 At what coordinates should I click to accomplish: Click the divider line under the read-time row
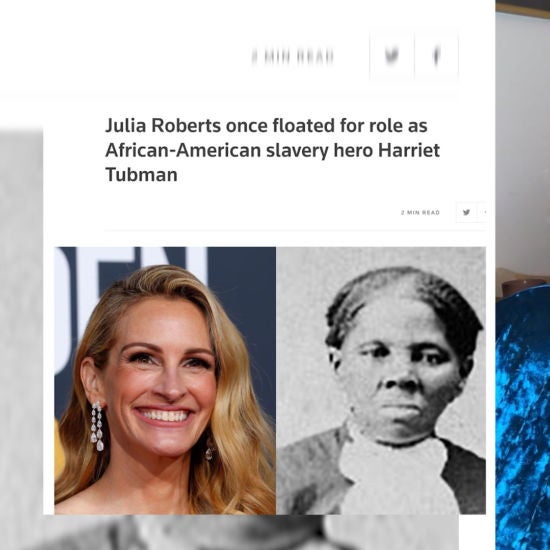click(x=295, y=231)
